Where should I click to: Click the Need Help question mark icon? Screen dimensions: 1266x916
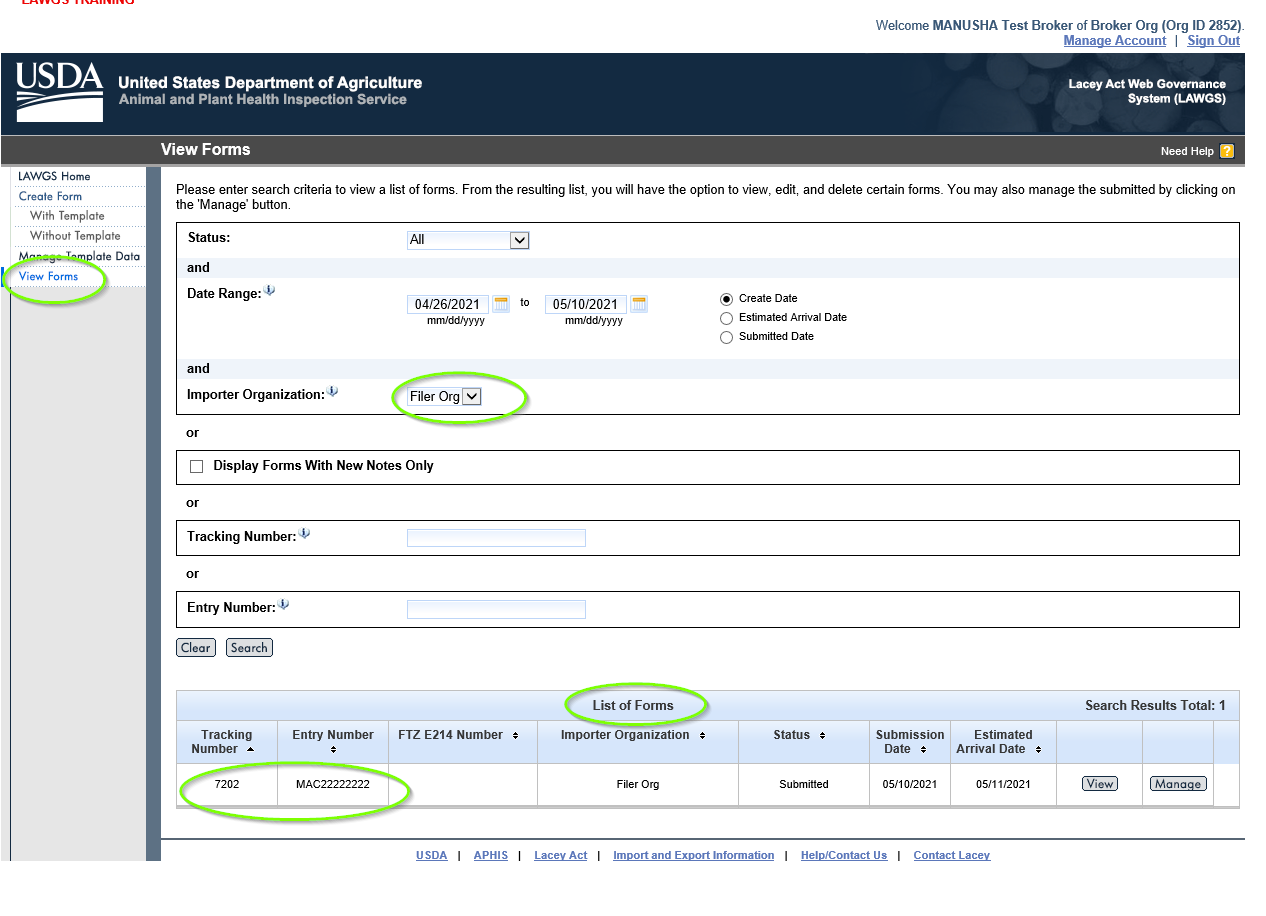click(1227, 151)
